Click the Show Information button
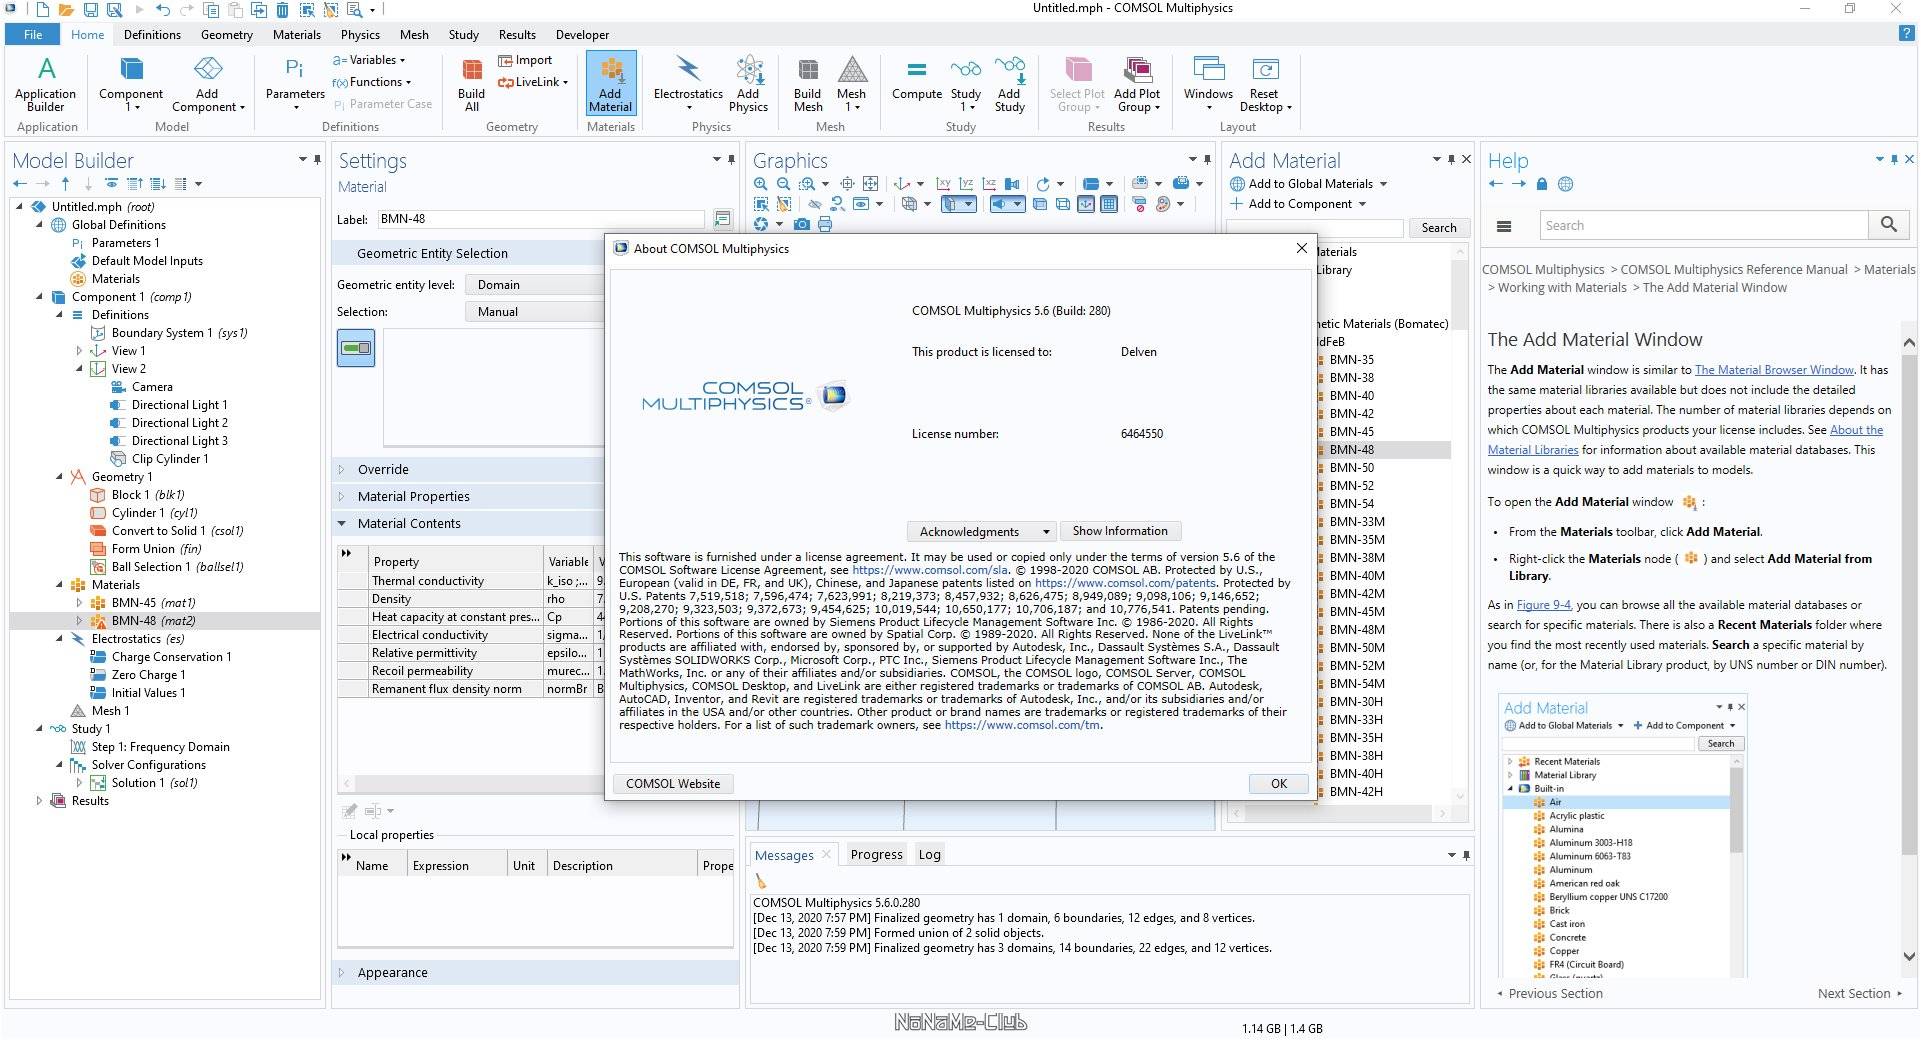The height and width of the screenshot is (1040, 1921). click(x=1120, y=531)
